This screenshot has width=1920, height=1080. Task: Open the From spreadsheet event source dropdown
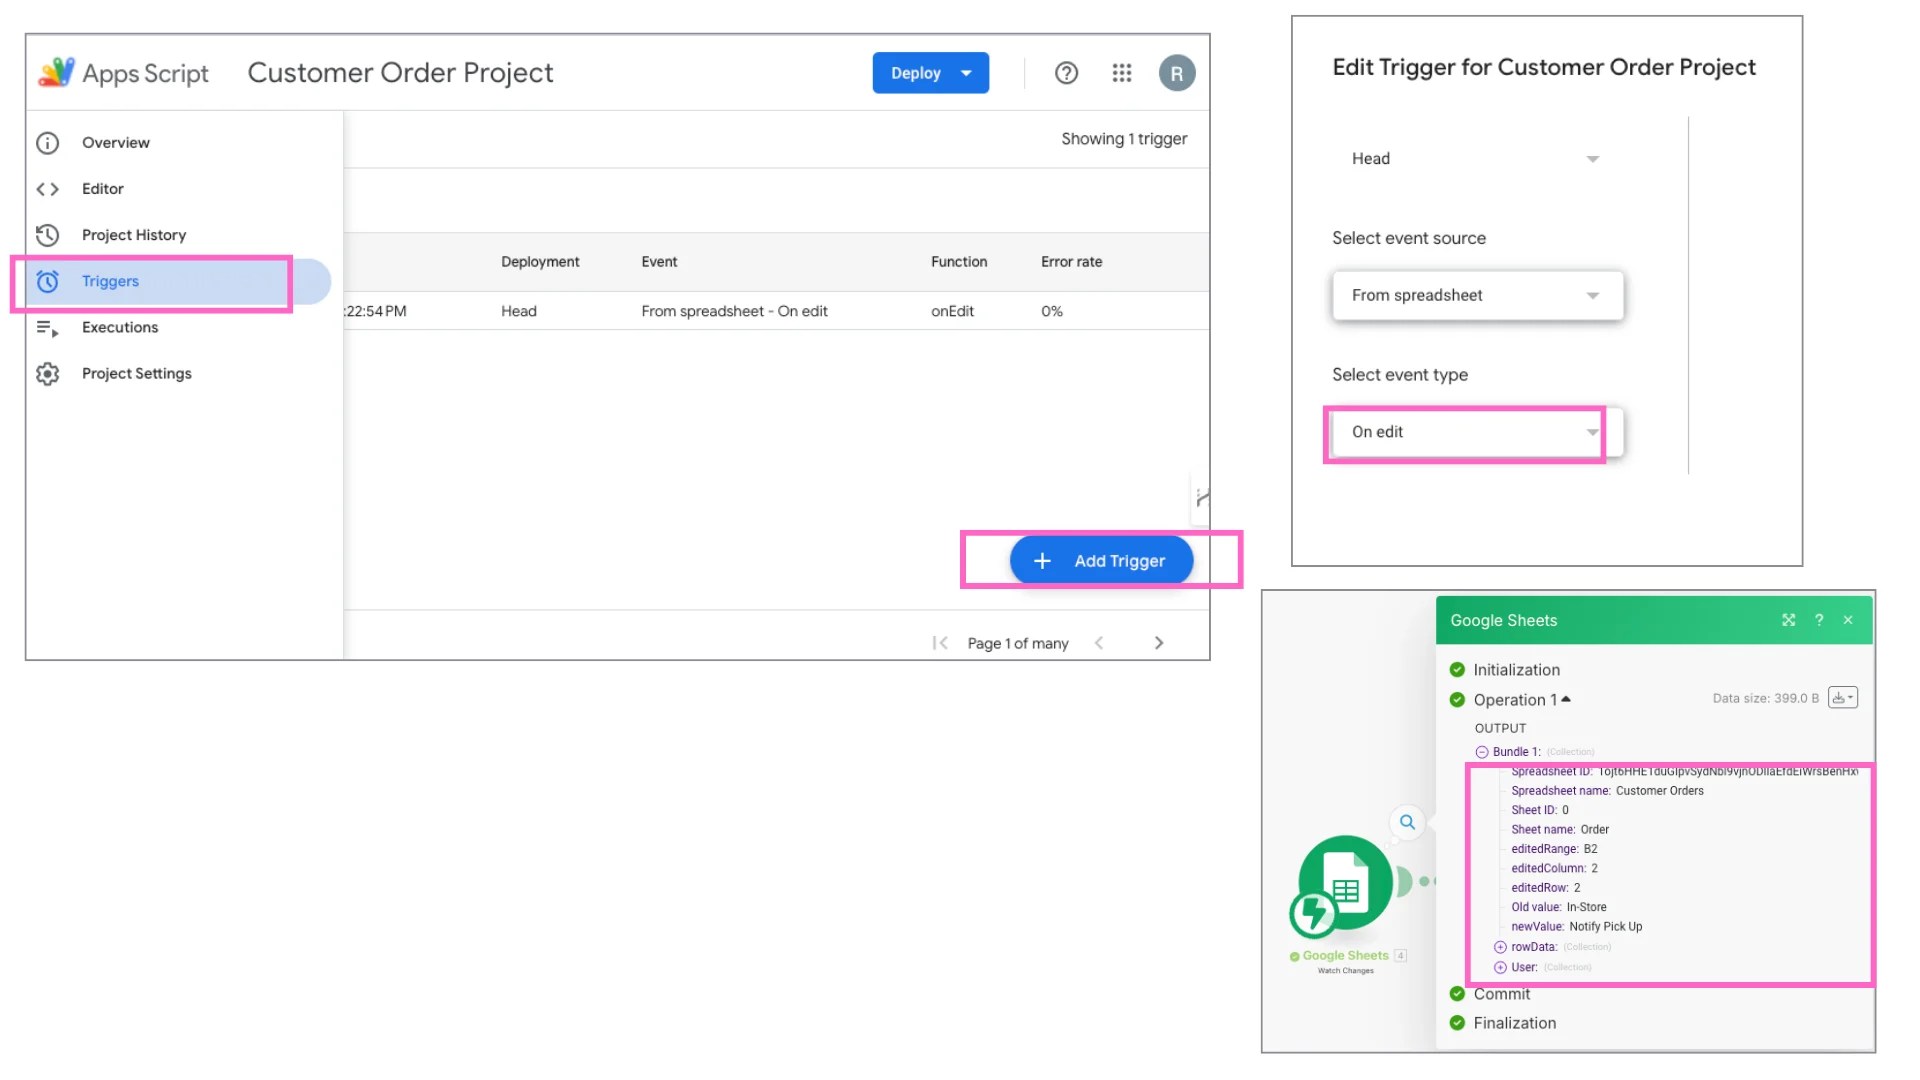(x=1477, y=295)
